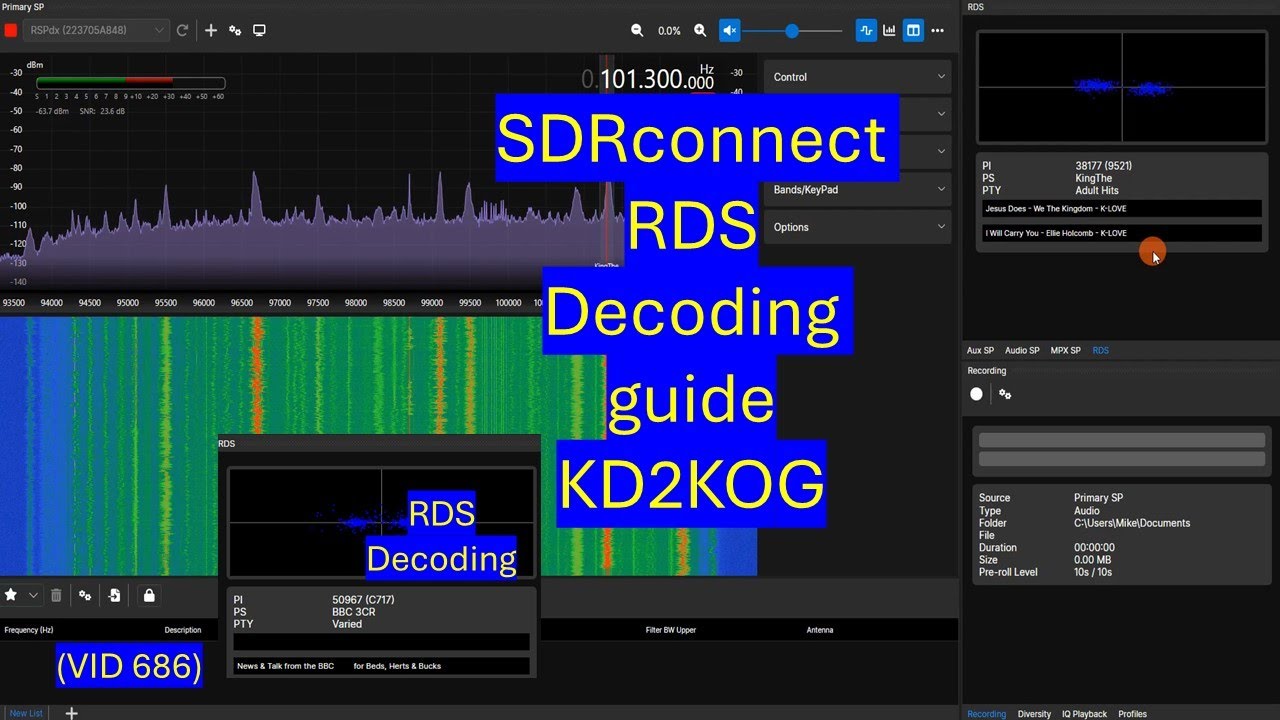
Task: Click the 95500 frequency scale label
Action: [165, 303]
